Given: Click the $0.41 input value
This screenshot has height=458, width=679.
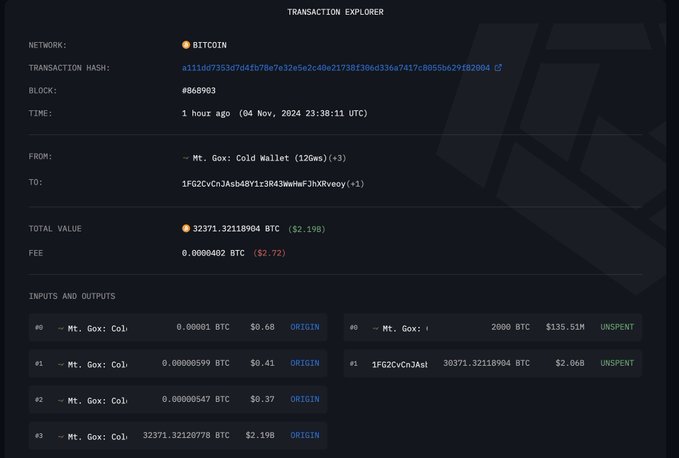Looking at the screenshot, I should point(262,363).
